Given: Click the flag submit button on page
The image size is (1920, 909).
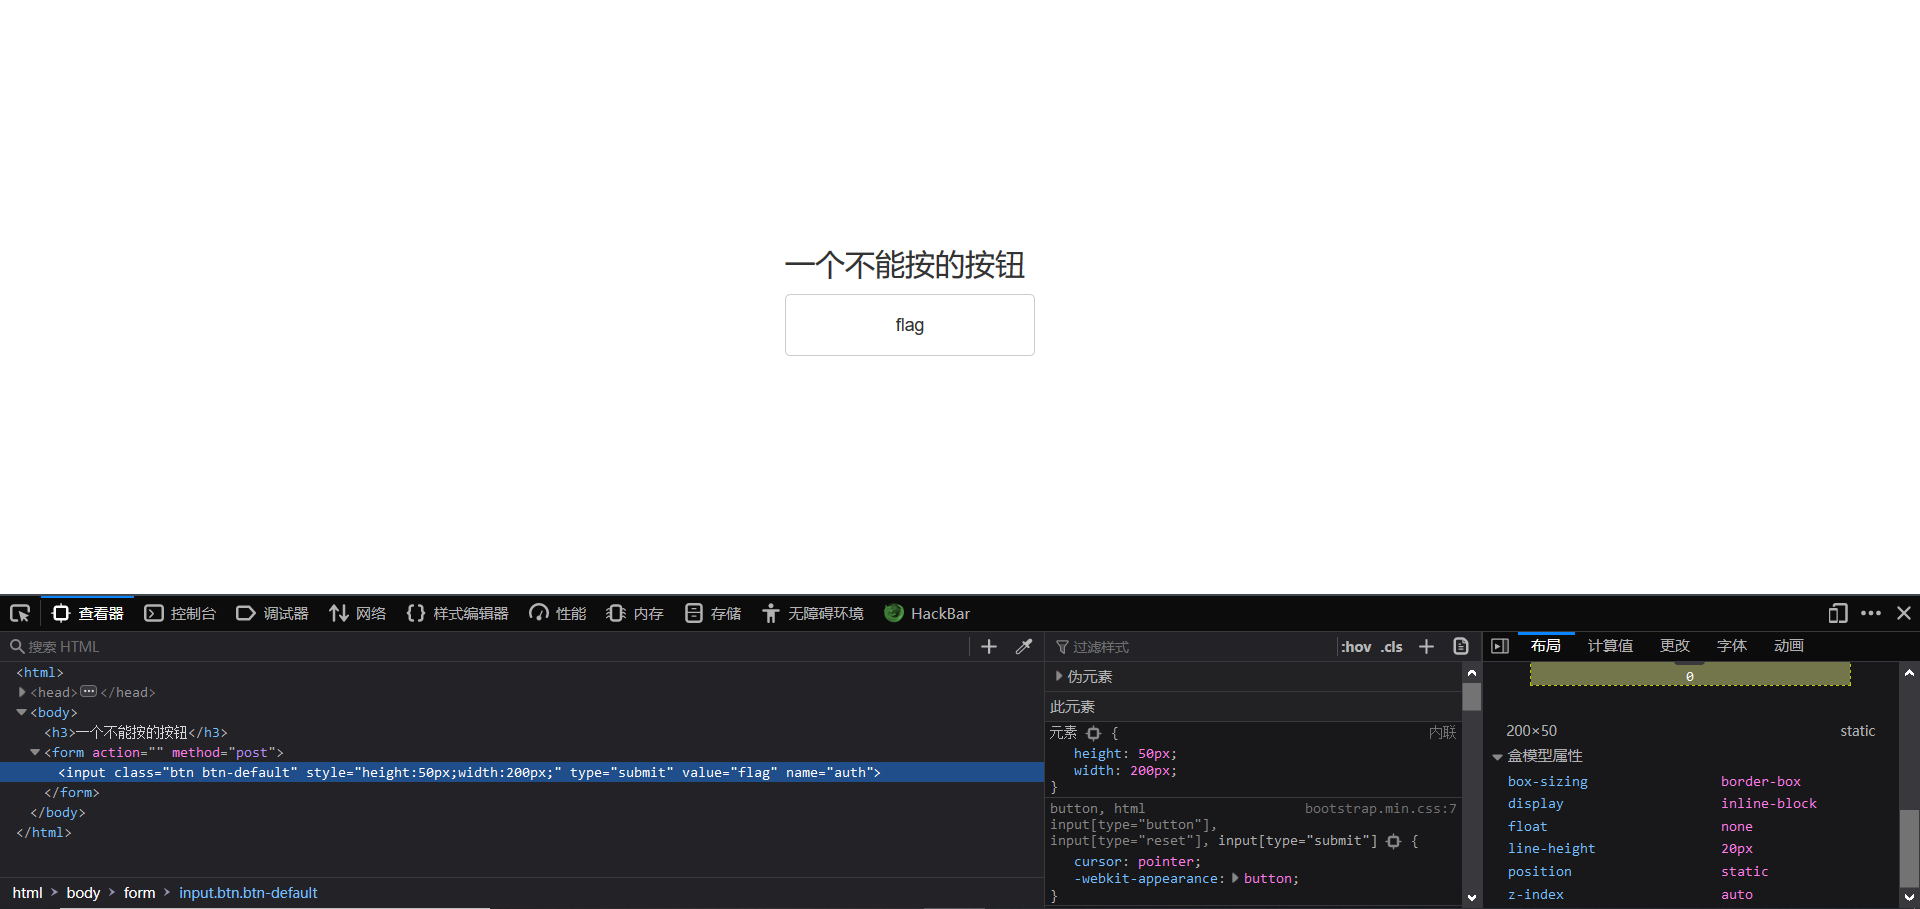Looking at the screenshot, I should pyautogui.click(x=909, y=325).
